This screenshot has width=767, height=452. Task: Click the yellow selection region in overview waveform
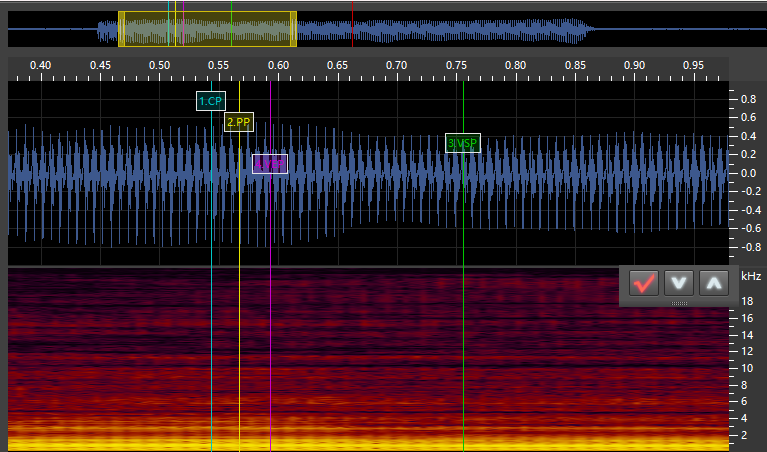[207, 29]
